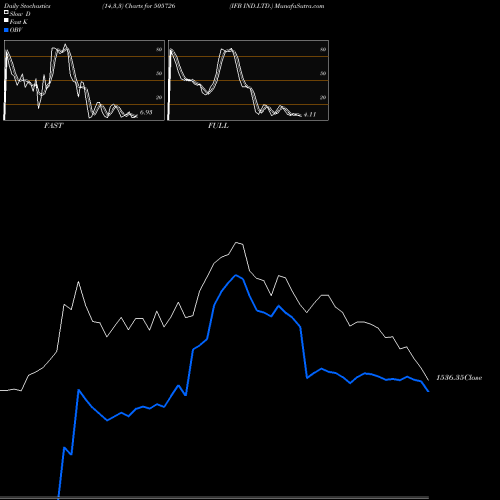Click the peak of the blue OBV line
This screenshot has width=500, height=500.
236,275
